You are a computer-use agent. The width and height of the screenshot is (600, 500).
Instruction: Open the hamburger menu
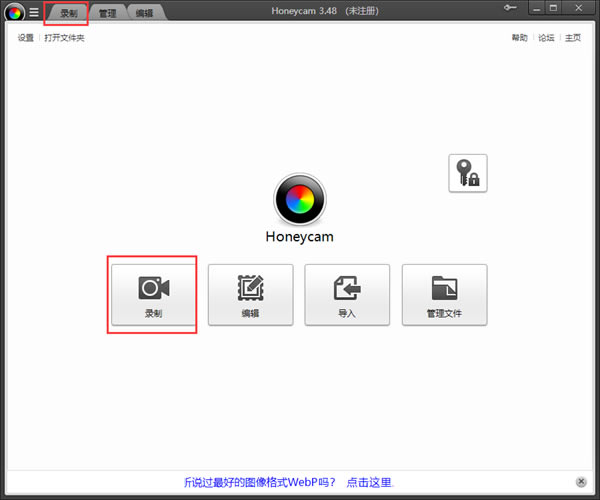click(x=34, y=12)
